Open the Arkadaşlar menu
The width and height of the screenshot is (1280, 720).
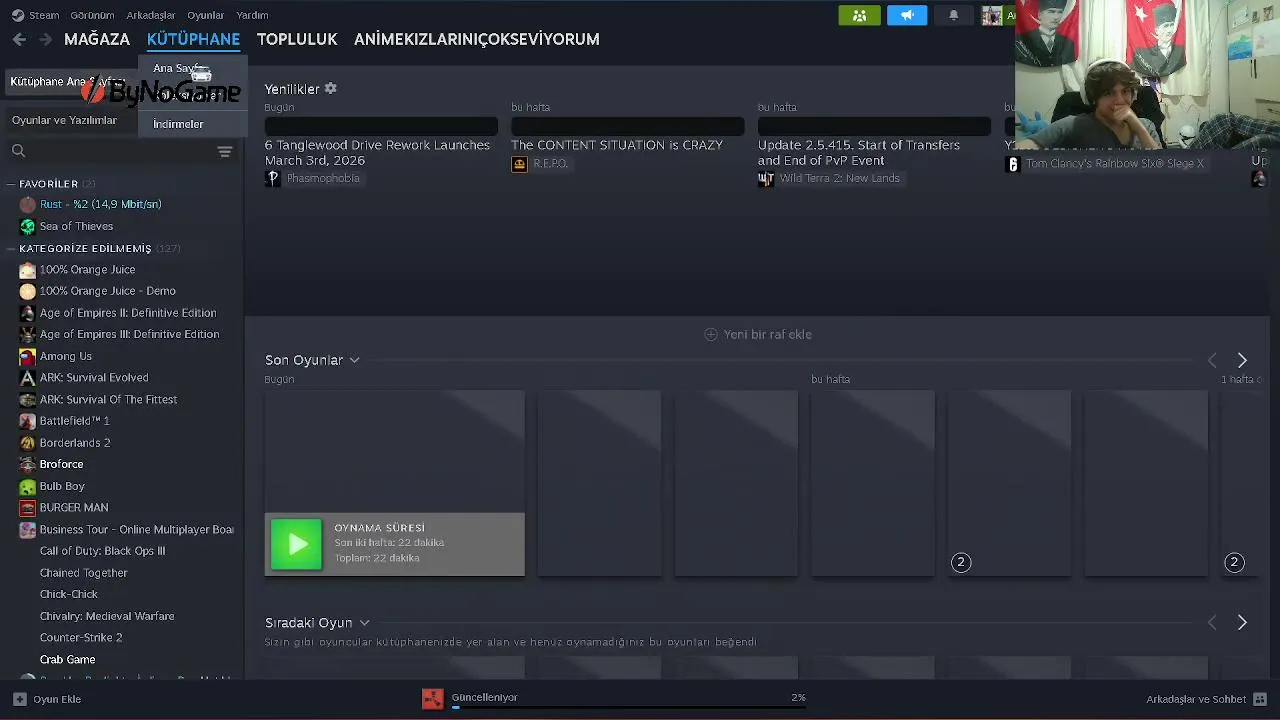[x=150, y=15]
